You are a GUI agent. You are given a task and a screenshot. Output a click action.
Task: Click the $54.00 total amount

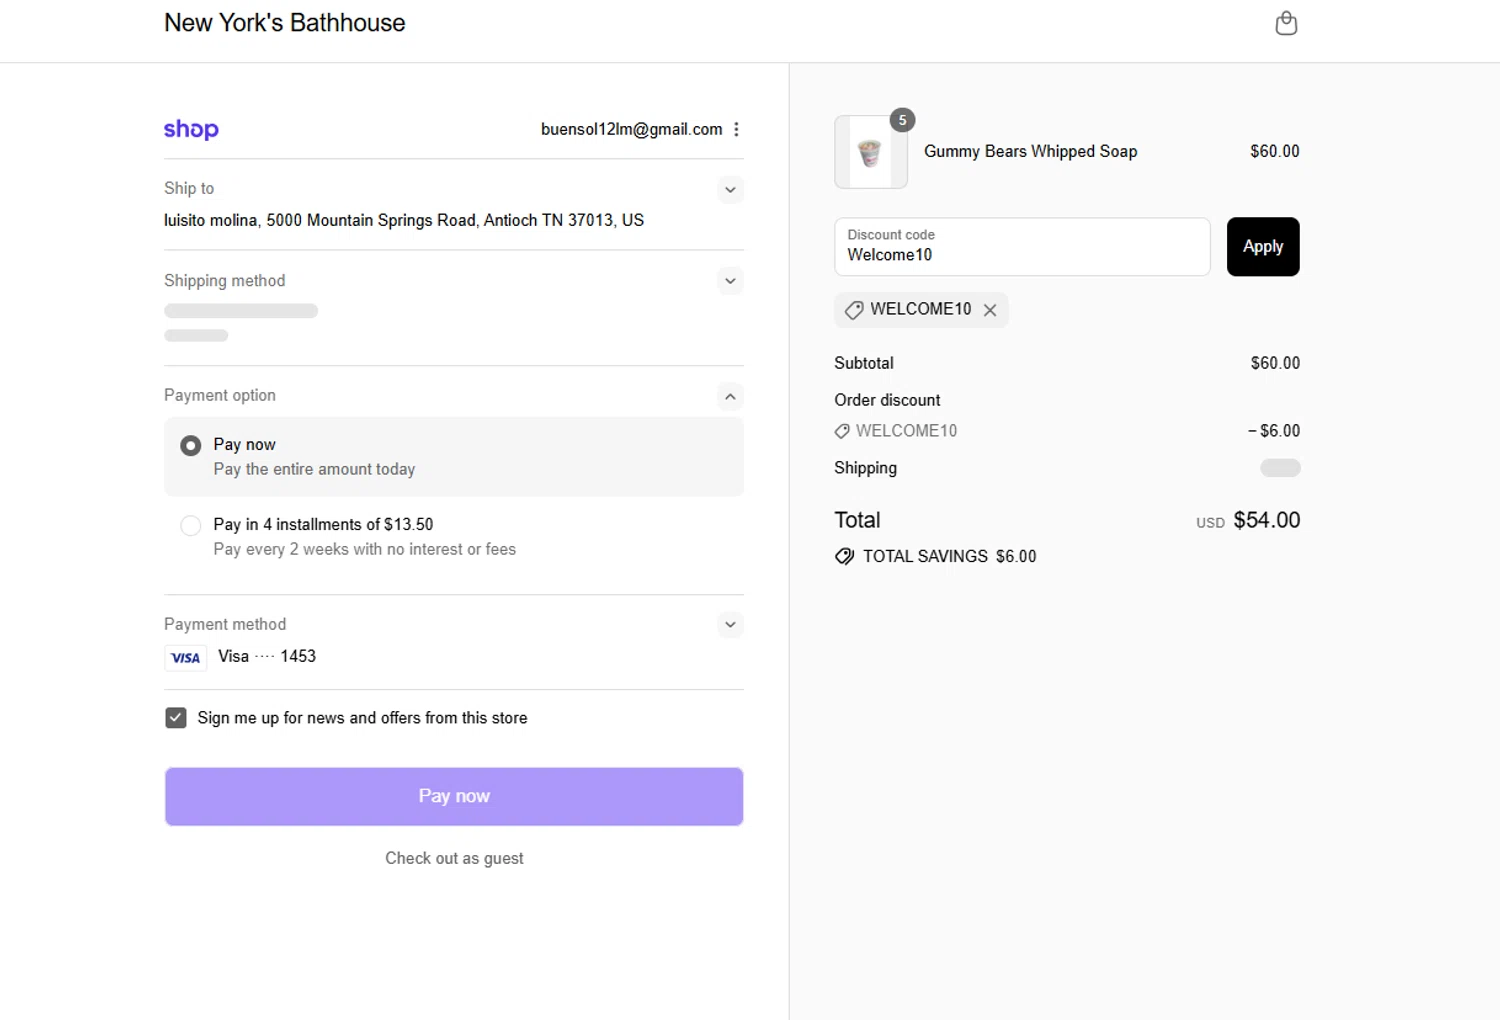[1267, 520]
